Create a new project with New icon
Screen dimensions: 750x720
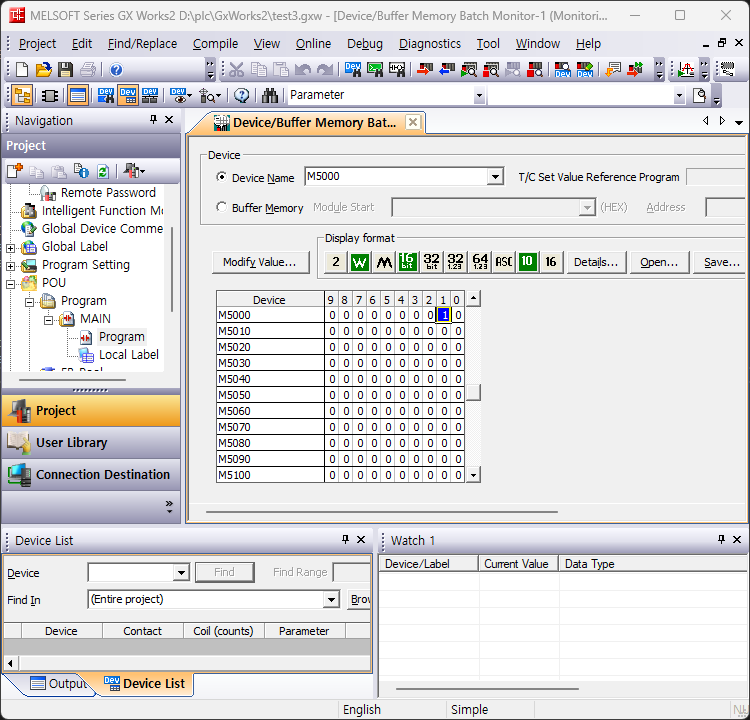[x=22, y=70]
